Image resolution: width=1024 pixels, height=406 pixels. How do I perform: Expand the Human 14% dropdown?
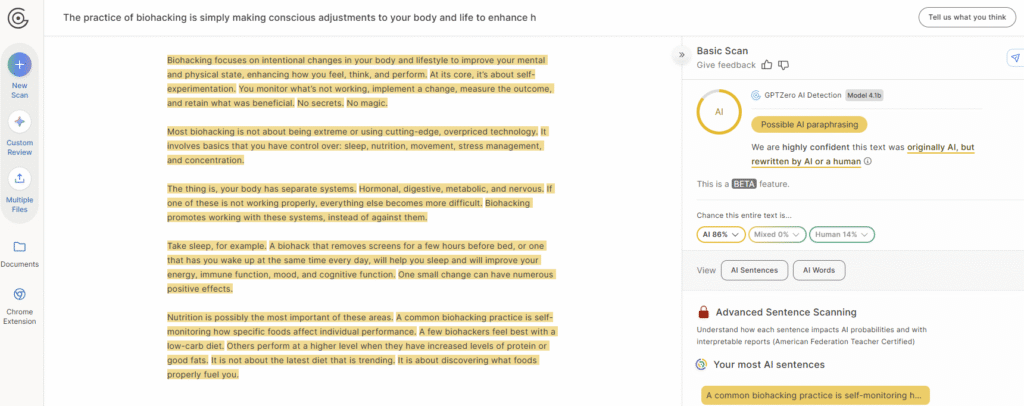coord(841,234)
